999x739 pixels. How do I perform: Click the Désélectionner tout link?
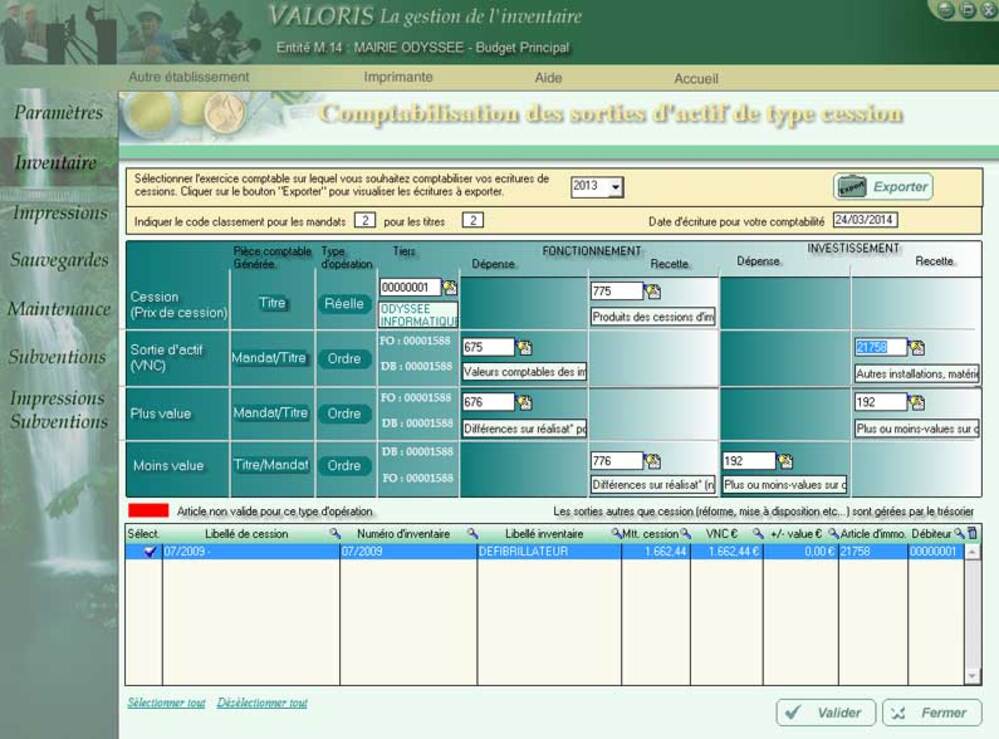click(262, 703)
